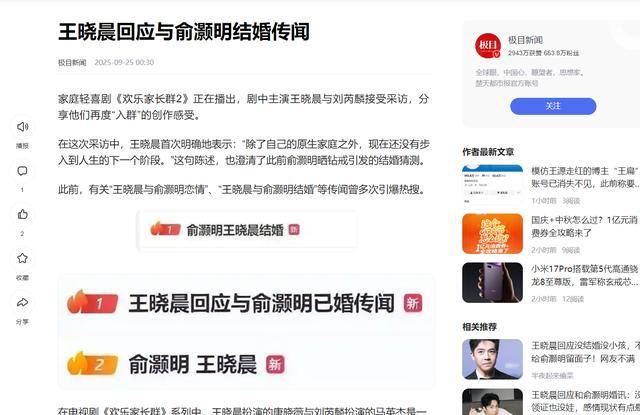
Task: Click the hot search image 俞灏明王晓晨结婚
Action: [247, 230]
